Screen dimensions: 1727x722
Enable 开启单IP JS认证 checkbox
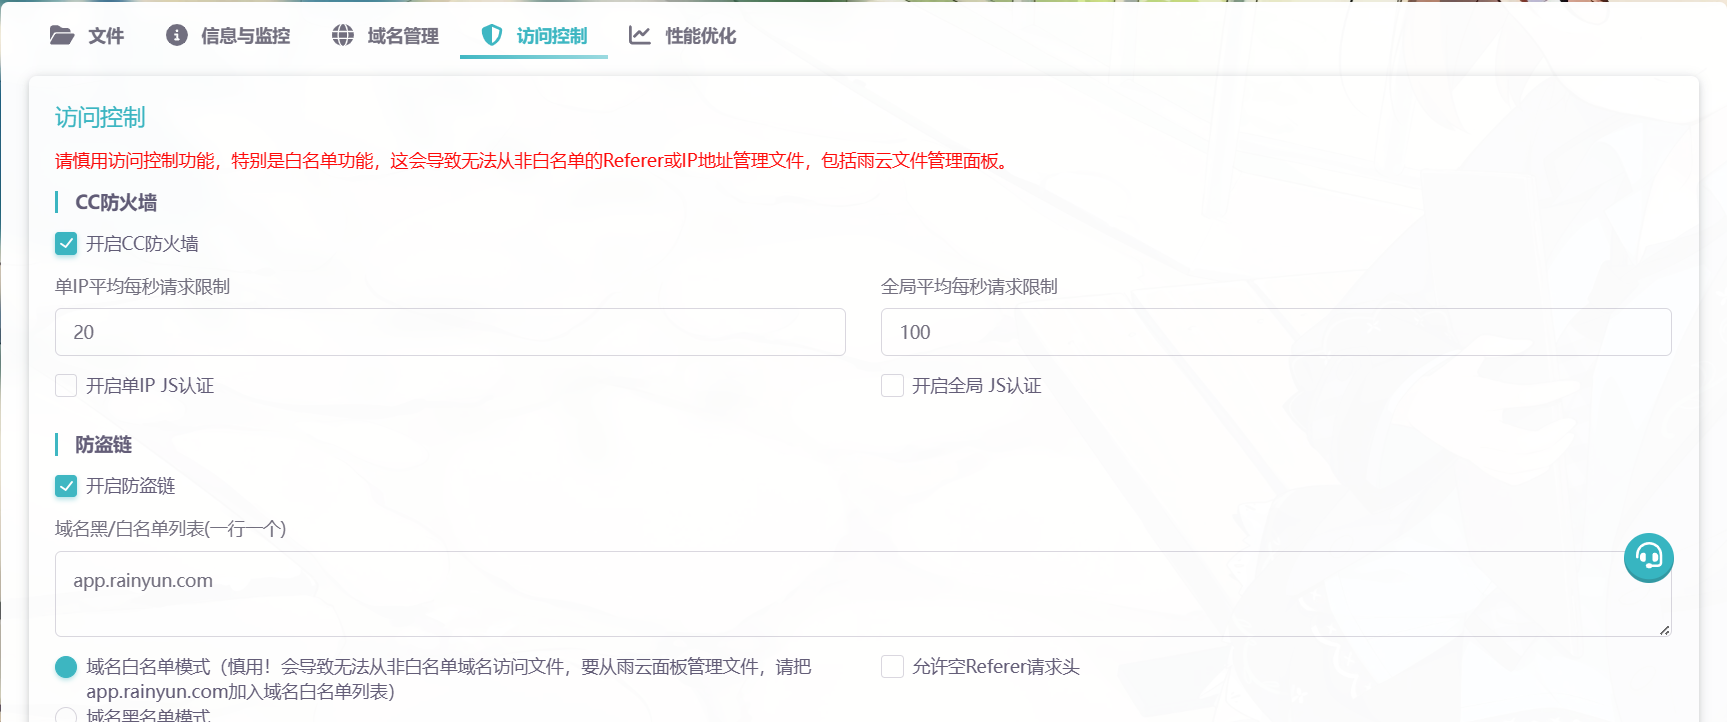[x=66, y=386]
